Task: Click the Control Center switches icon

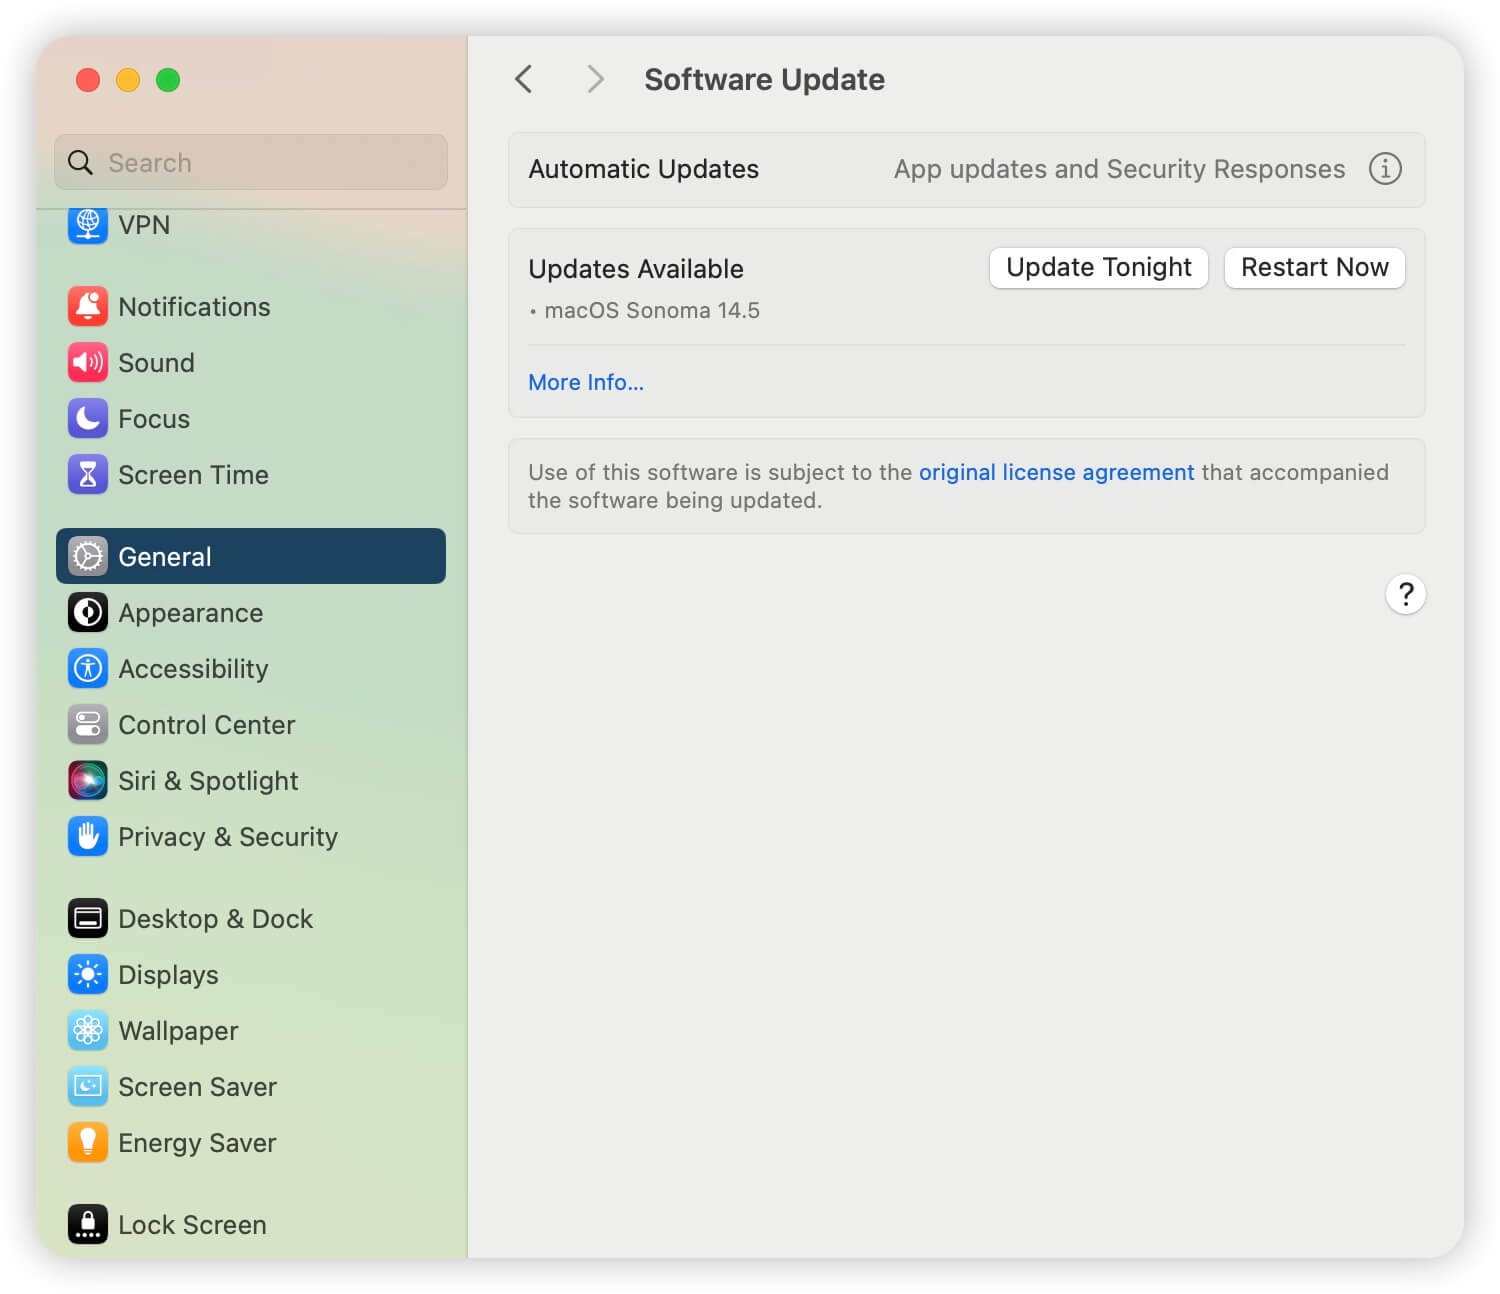Action: pyautogui.click(x=88, y=725)
